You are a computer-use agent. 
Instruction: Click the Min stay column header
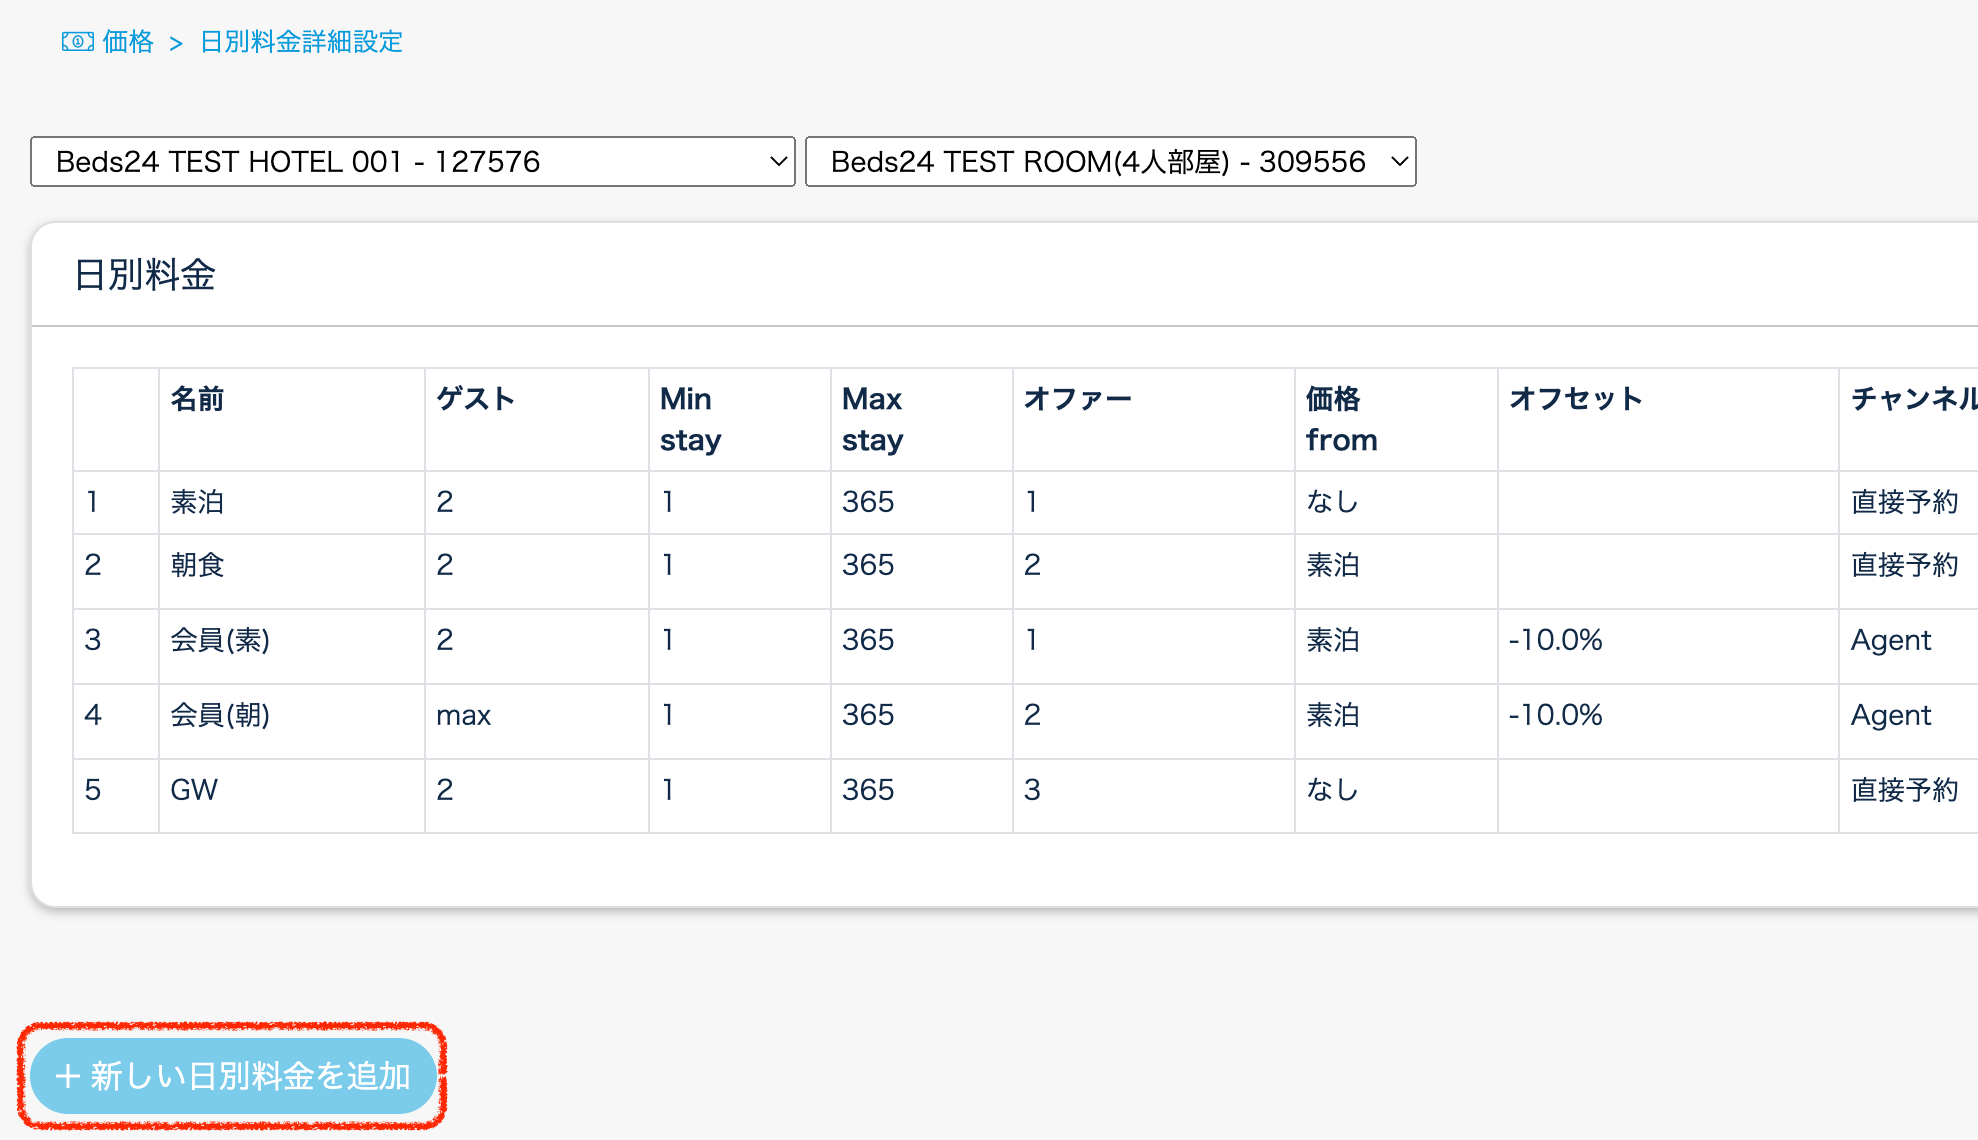tap(690, 419)
